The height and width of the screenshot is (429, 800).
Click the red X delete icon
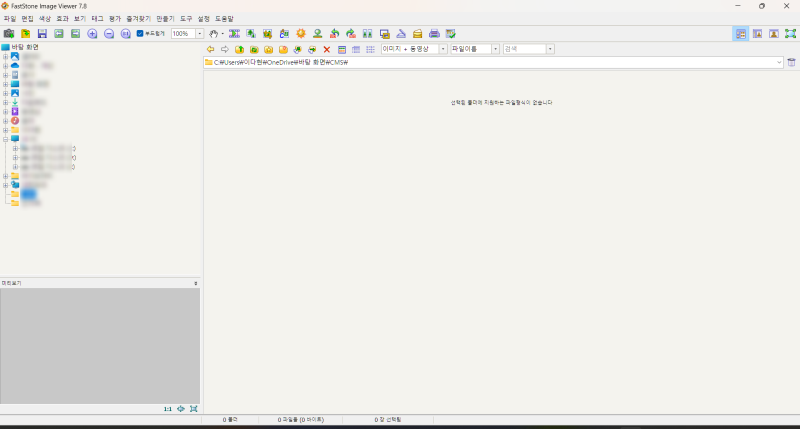(x=327, y=49)
